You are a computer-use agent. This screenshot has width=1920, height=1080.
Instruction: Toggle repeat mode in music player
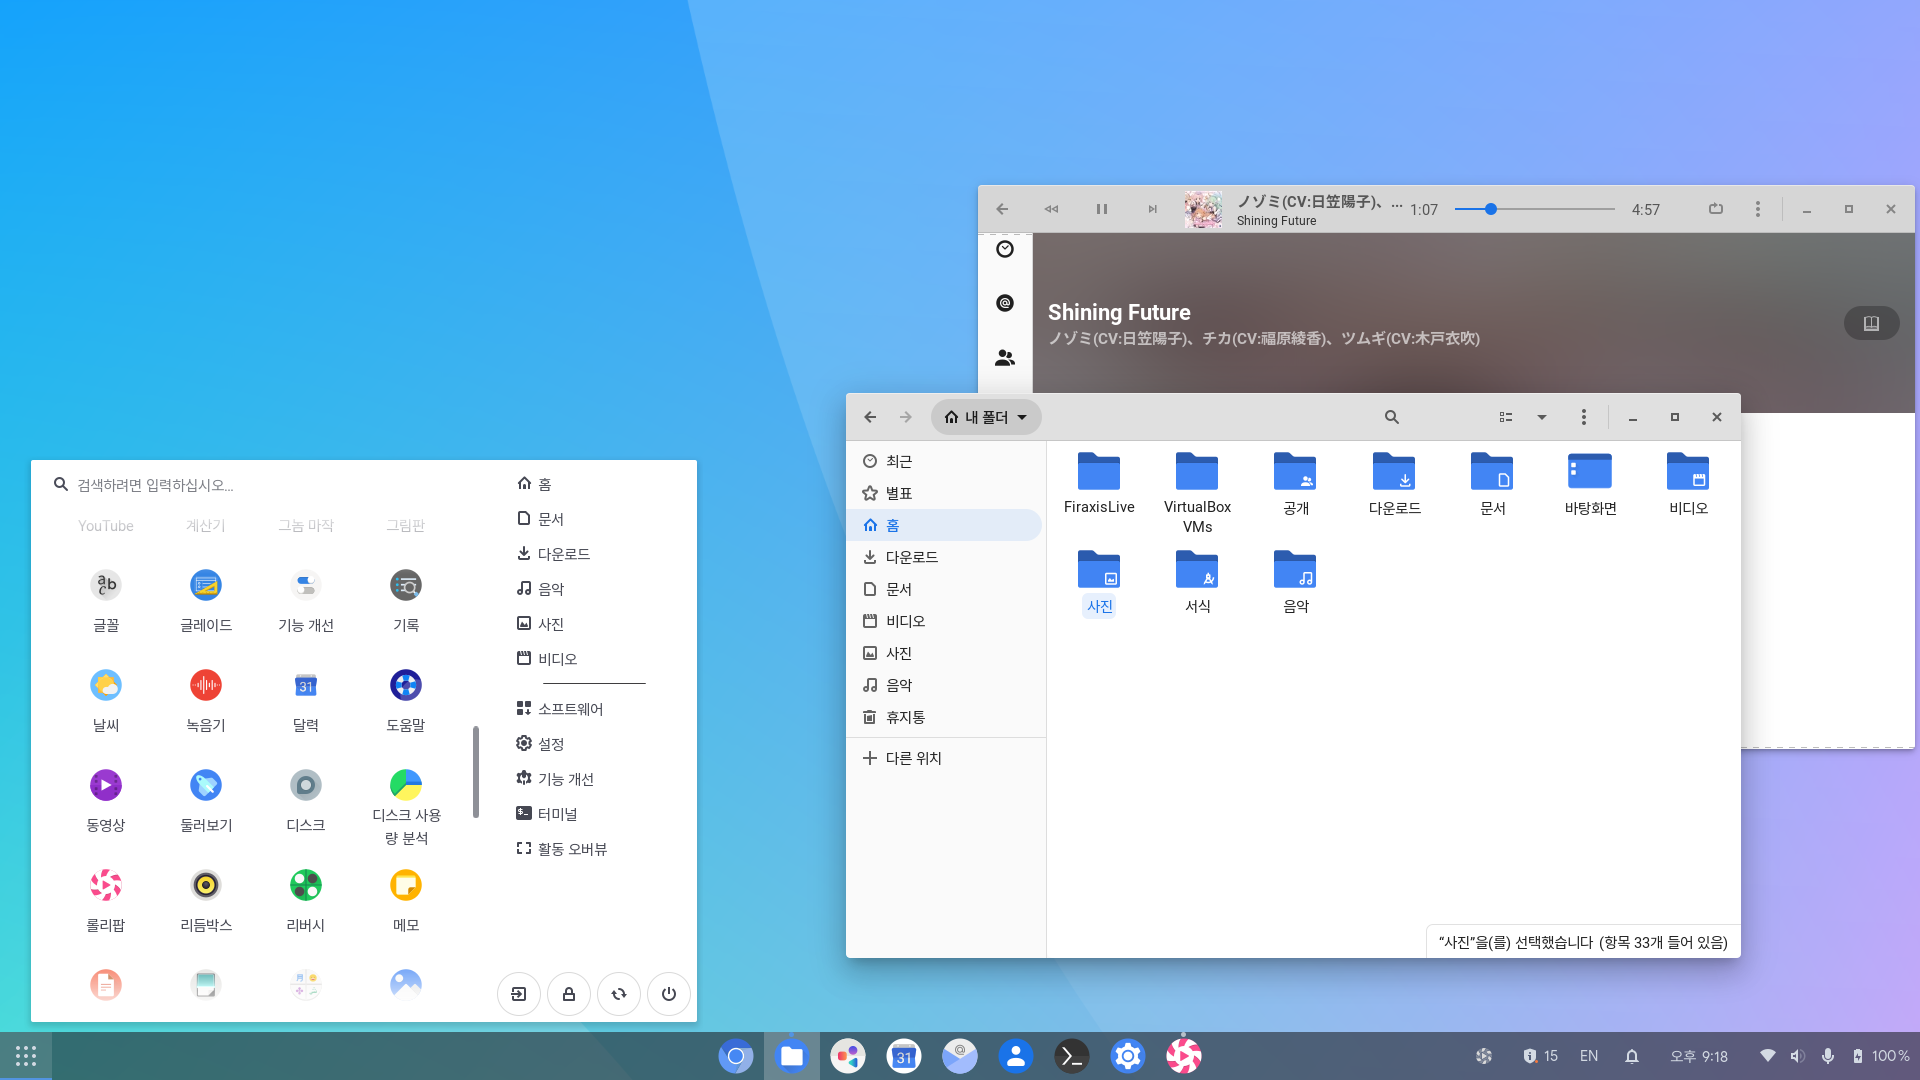[1715, 209]
